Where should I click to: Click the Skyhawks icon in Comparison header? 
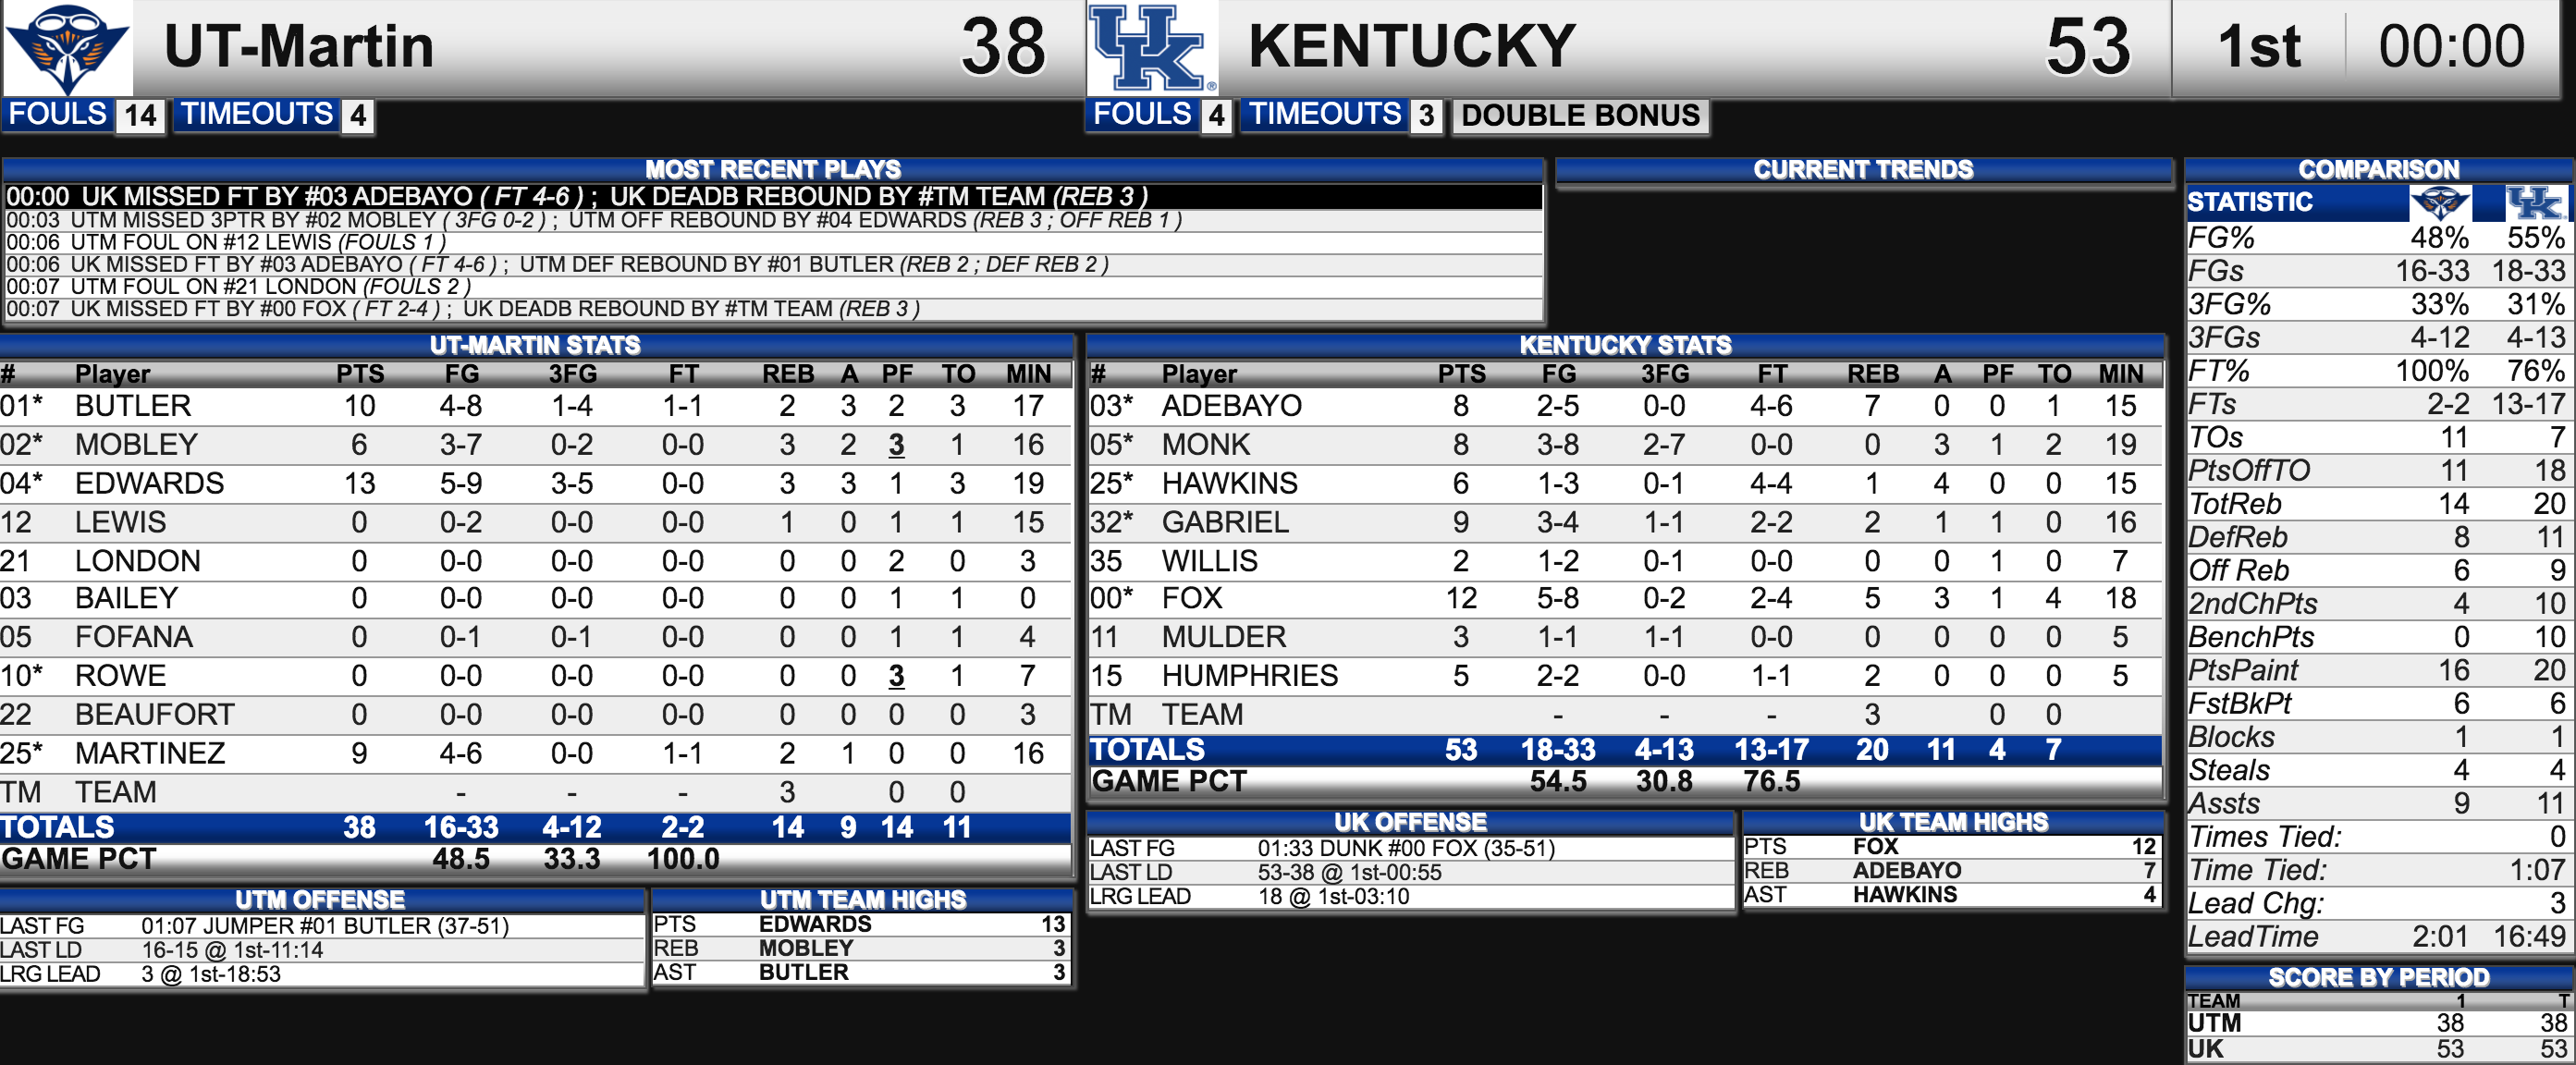tap(2438, 203)
